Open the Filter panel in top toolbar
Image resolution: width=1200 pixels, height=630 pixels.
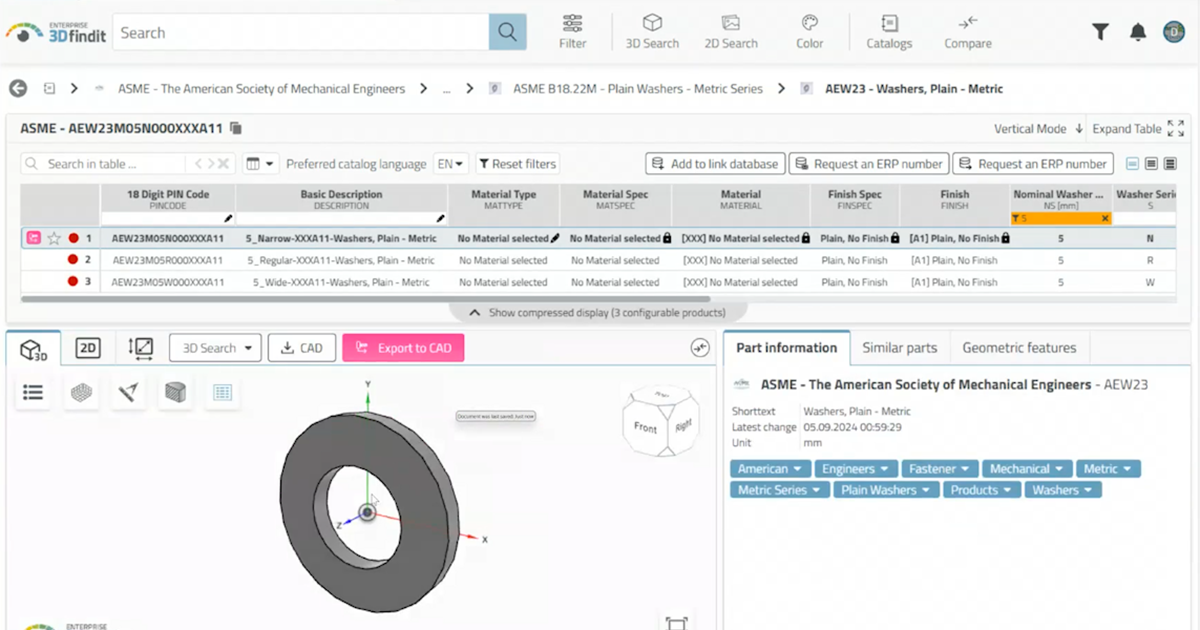coord(573,32)
